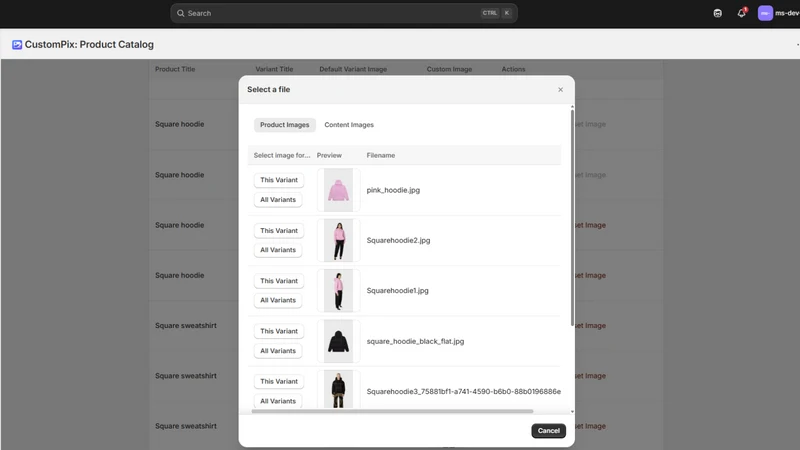Click the square_hoodie_black_flat.jpg preview thumbnail

pos(338,341)
